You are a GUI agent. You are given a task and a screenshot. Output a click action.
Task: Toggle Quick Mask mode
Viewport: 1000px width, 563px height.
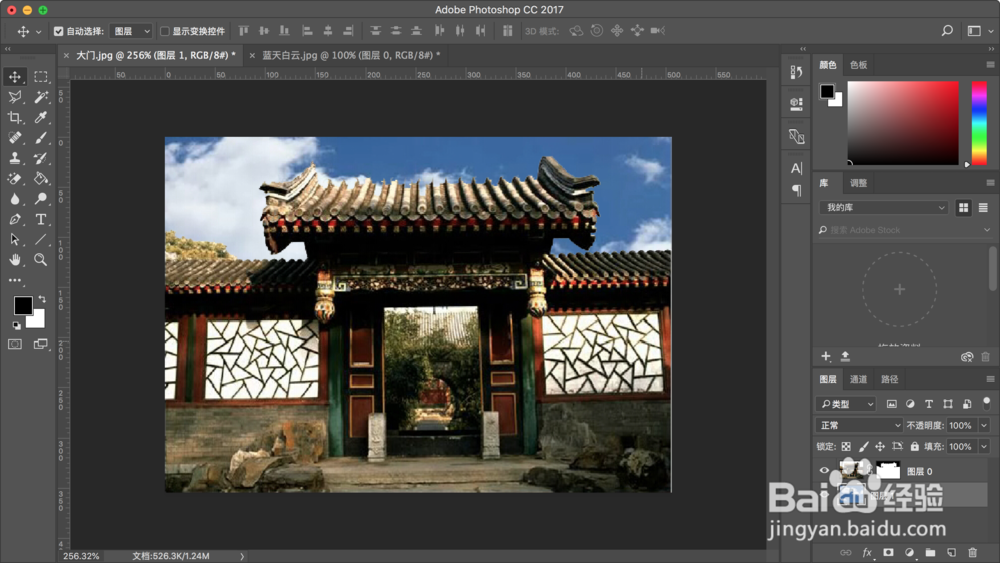pyautogui.click(x=15, y=344)
